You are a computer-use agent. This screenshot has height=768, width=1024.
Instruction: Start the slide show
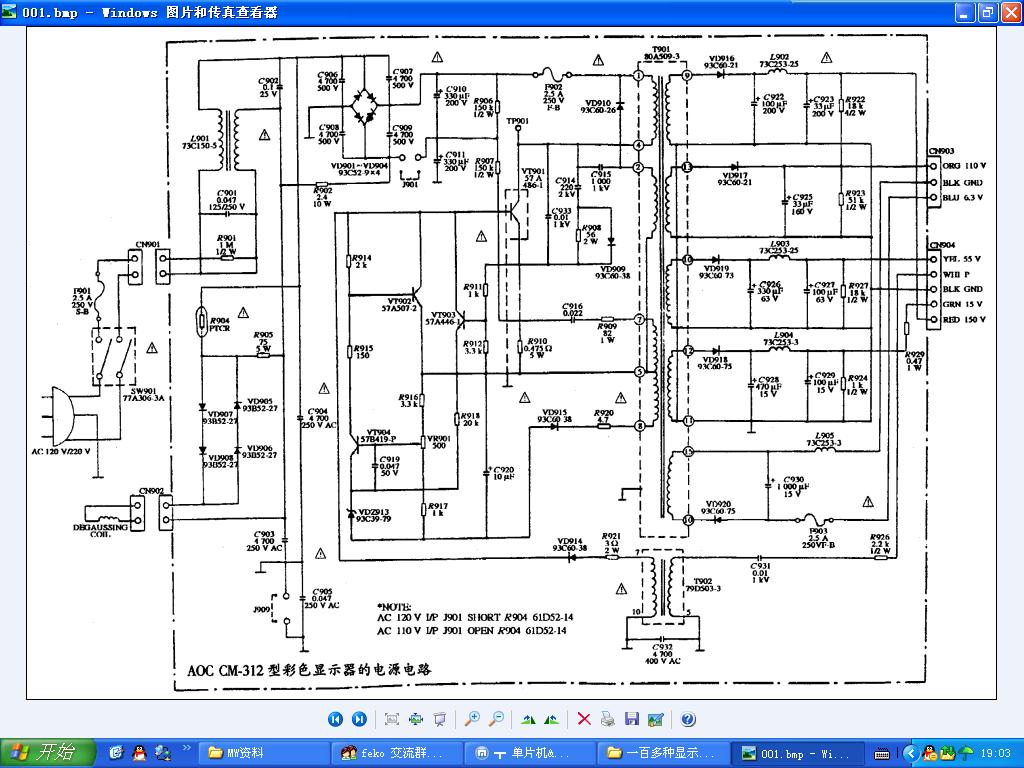click(x=440, y=719)
